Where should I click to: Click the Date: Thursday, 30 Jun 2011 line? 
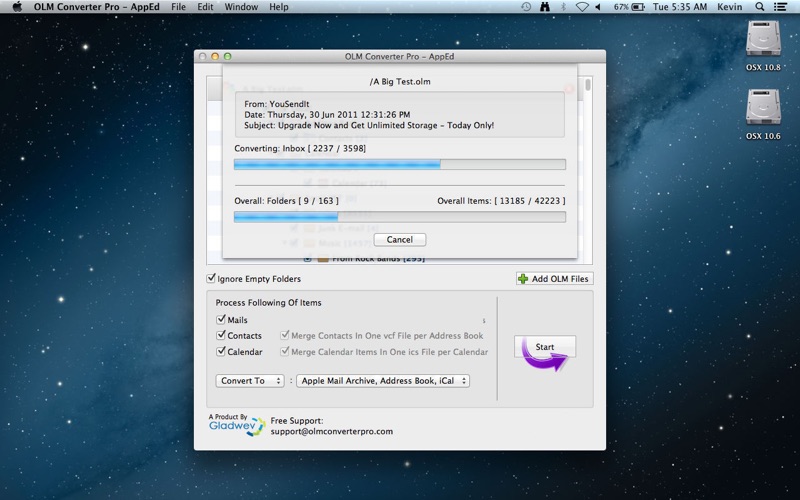[327, 114]
